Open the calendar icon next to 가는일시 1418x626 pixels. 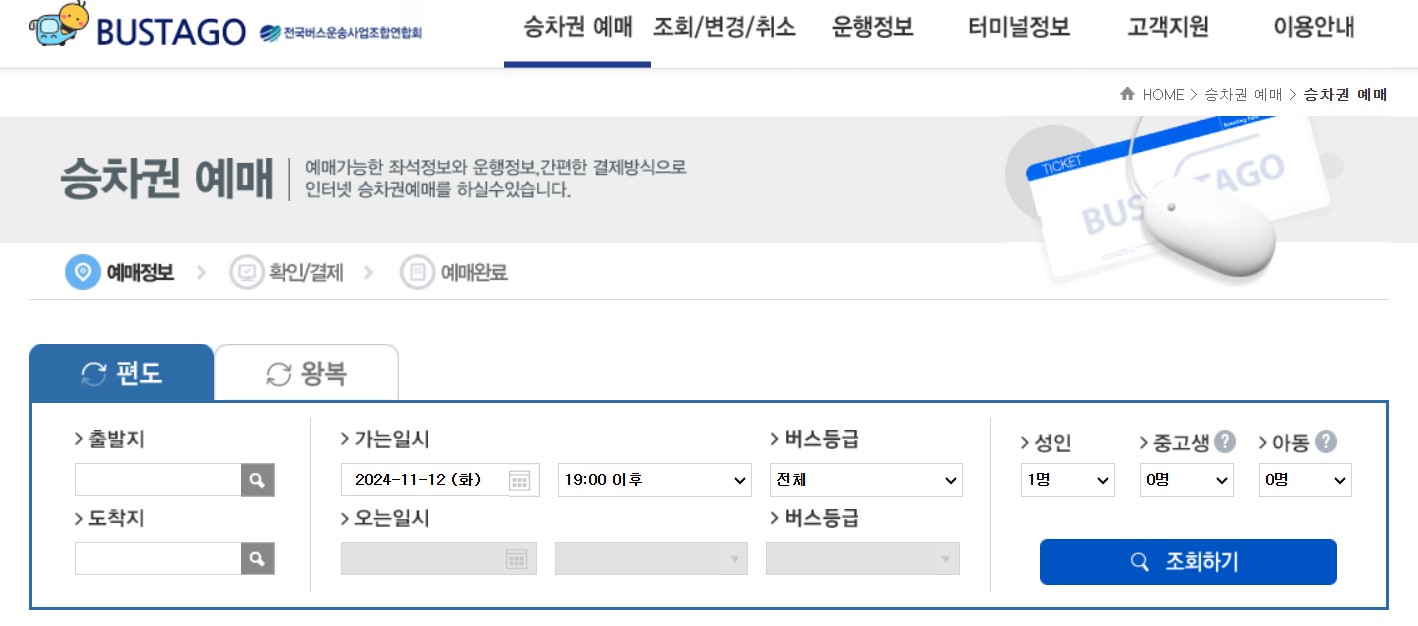[x=520, y=479]
